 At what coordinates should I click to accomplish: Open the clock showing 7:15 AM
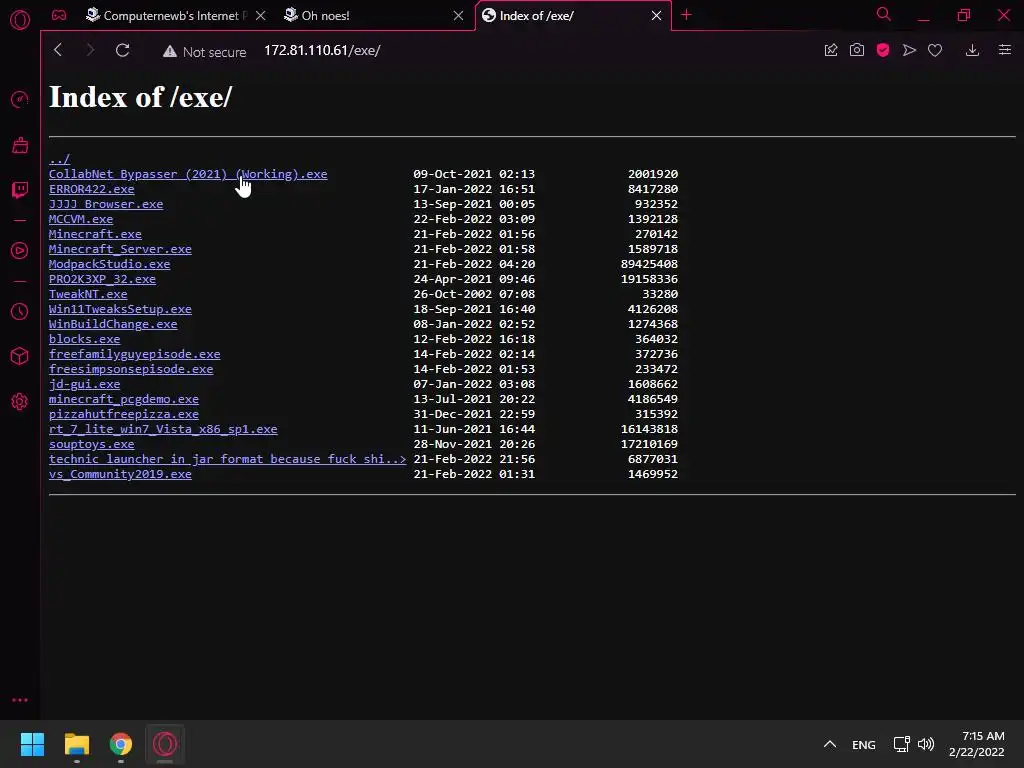point(976,744)
